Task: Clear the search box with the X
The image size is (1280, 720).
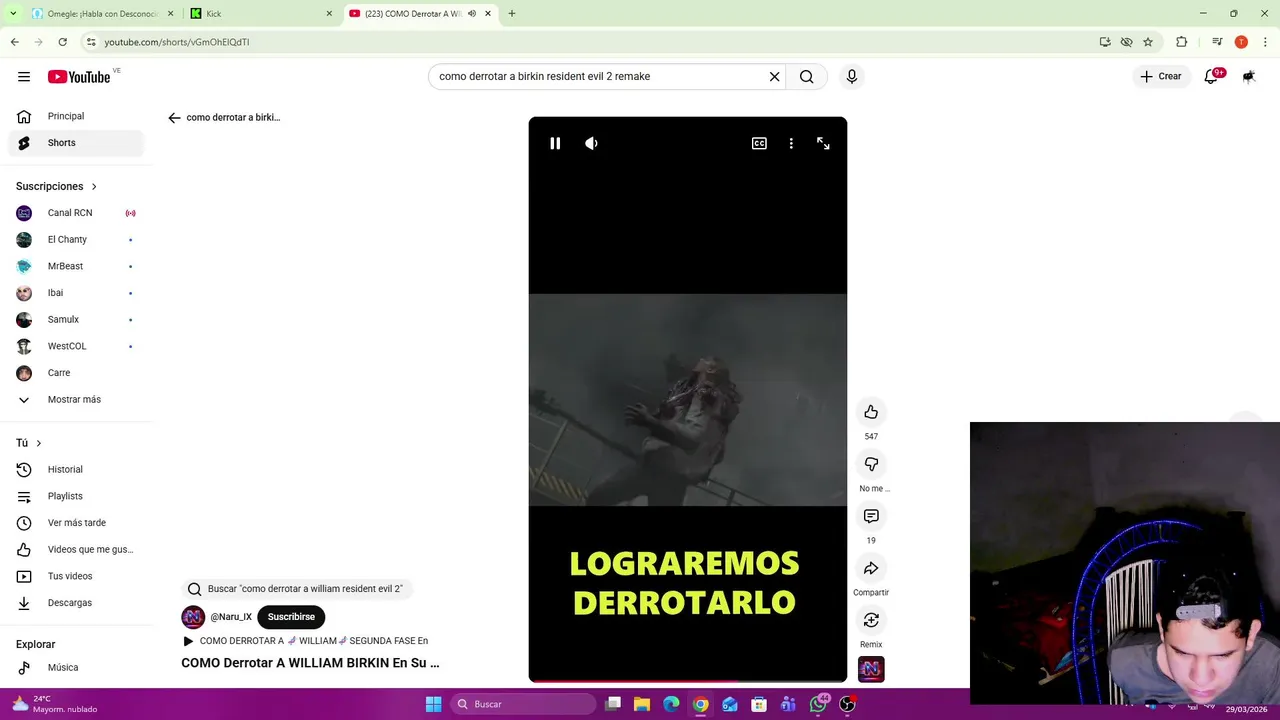Action: point(774,76)
